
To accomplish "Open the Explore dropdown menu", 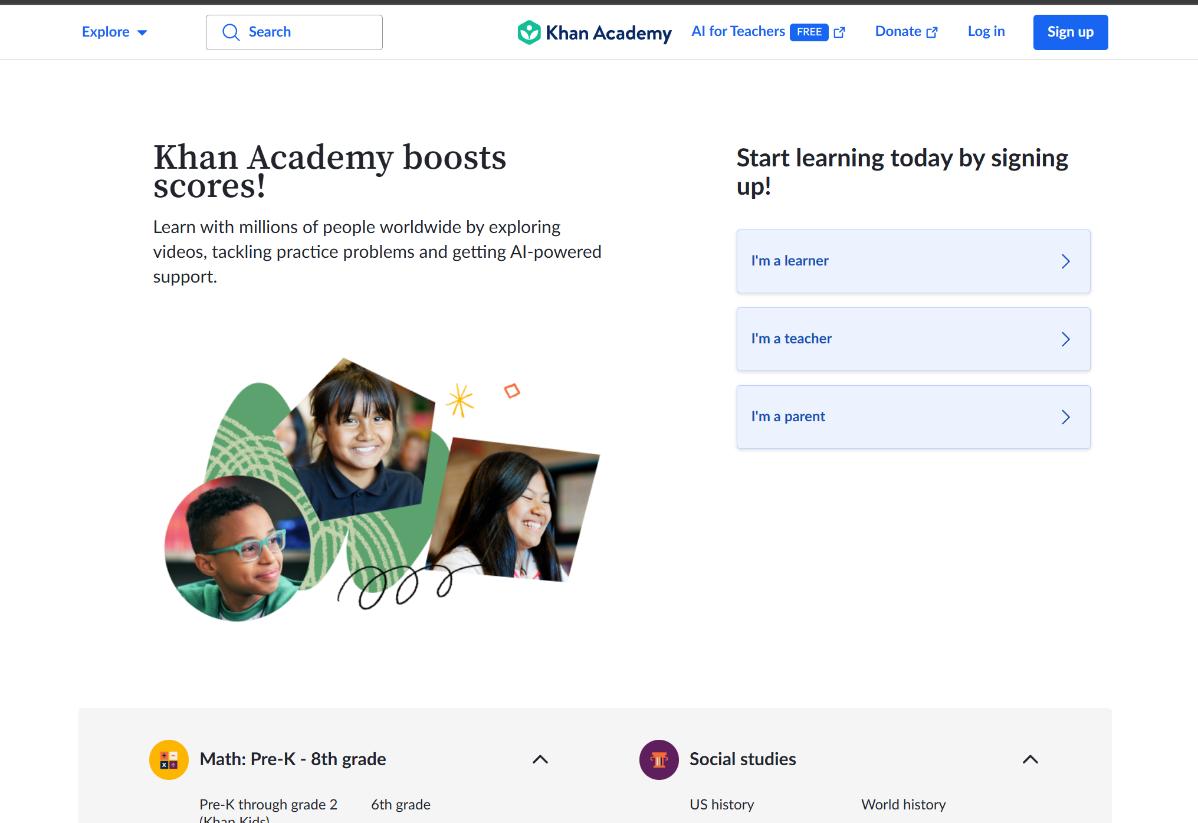I will tap(114, 32).
